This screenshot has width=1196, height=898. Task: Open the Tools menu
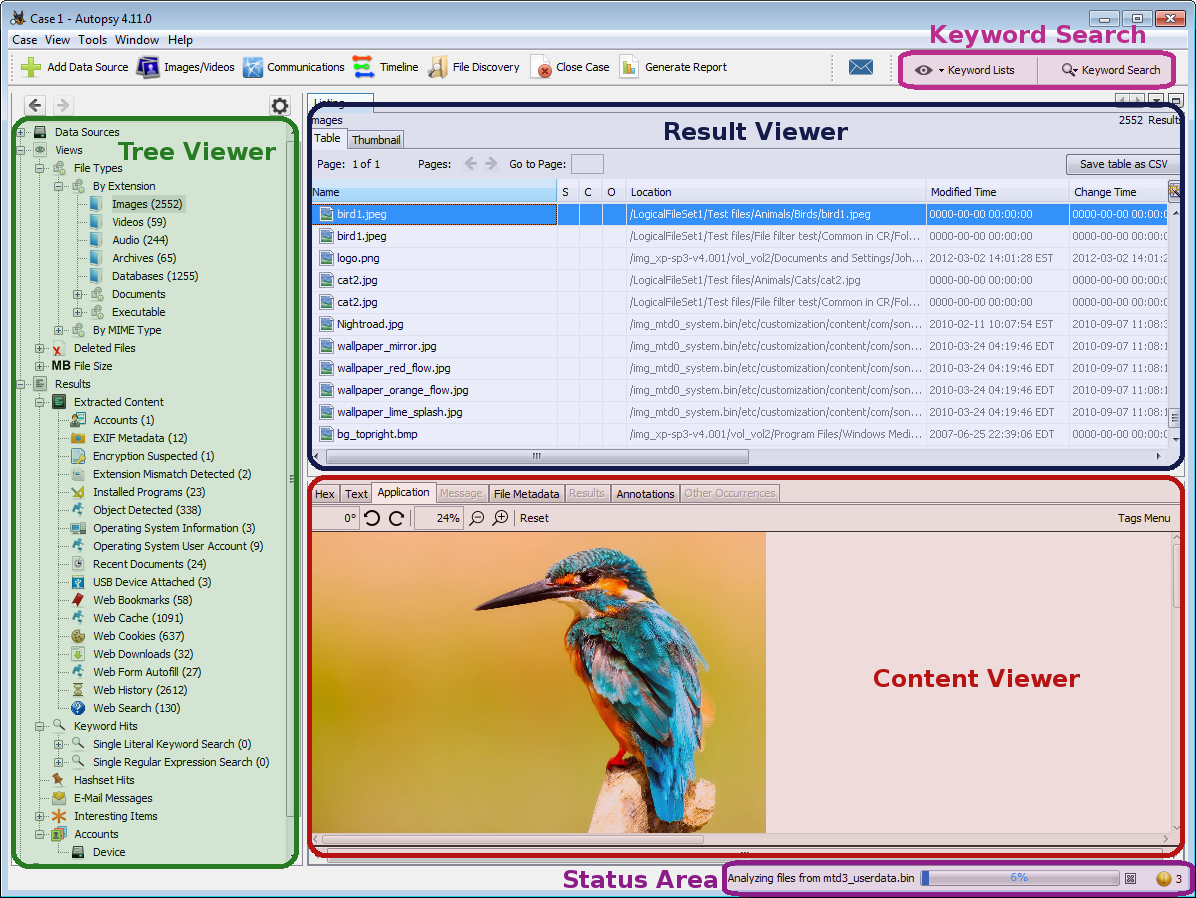coord(92,40)
